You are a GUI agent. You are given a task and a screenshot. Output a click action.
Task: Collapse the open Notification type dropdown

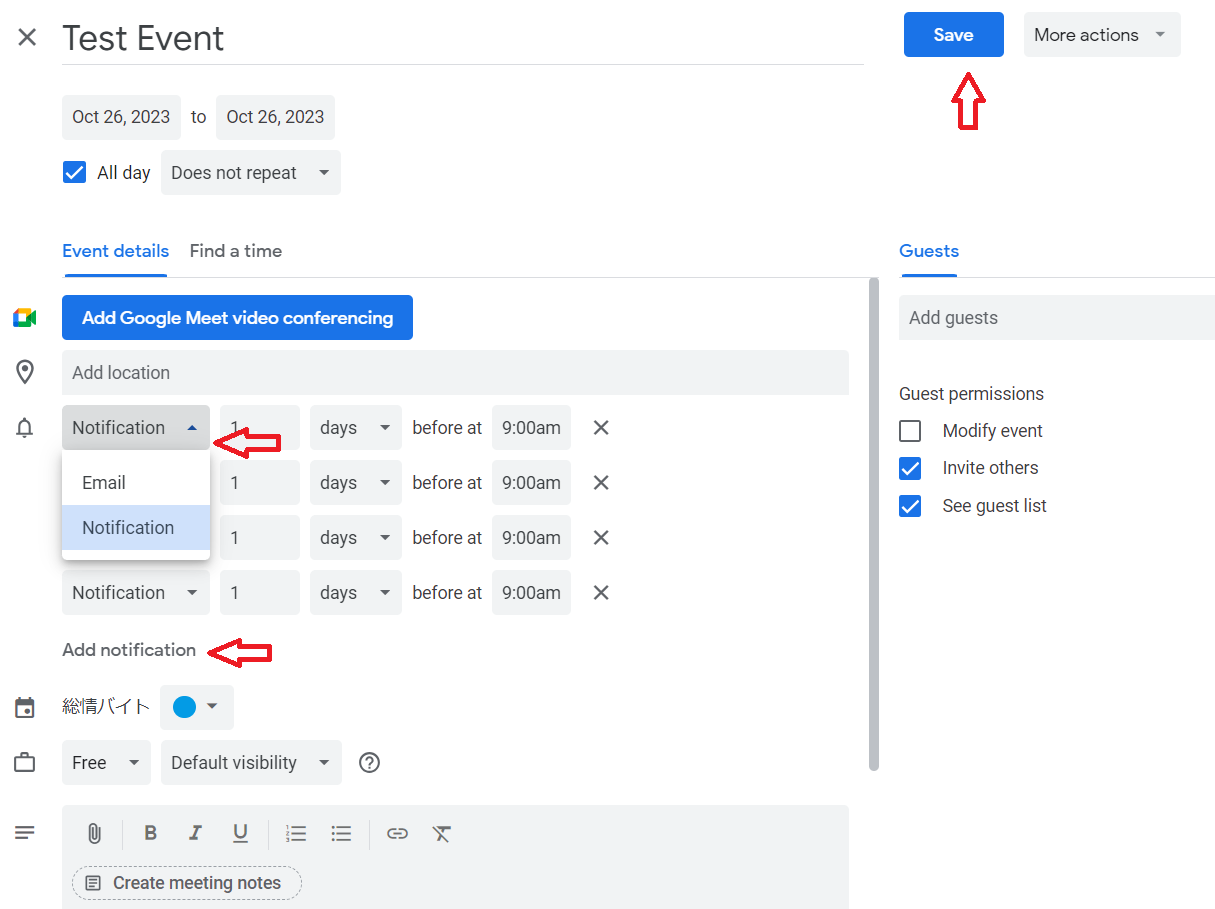click(136, 428)
